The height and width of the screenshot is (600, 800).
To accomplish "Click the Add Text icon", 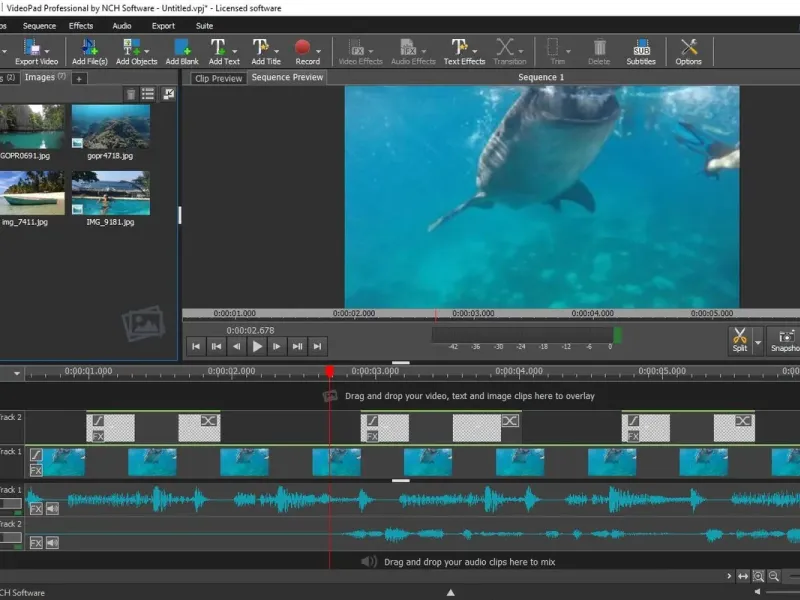I will (x=218, y=47).
